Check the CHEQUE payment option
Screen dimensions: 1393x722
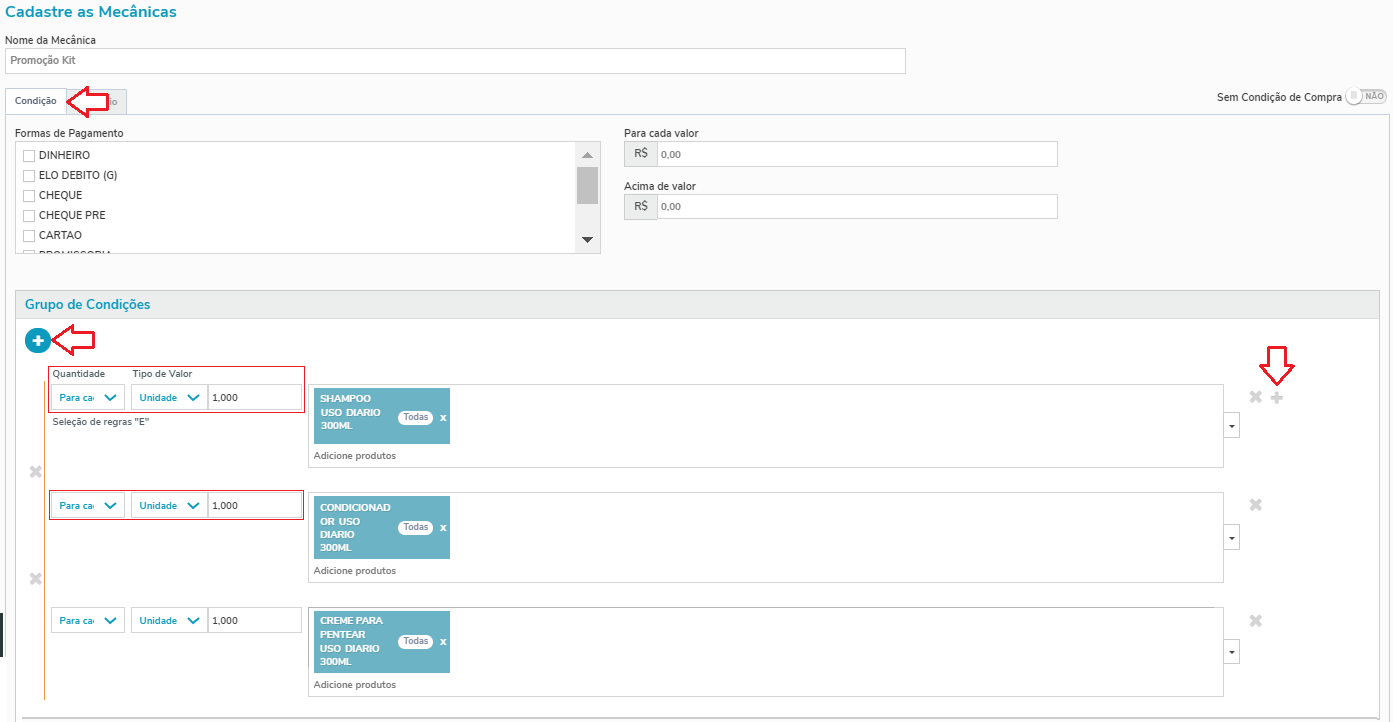(x=29, y=196)
